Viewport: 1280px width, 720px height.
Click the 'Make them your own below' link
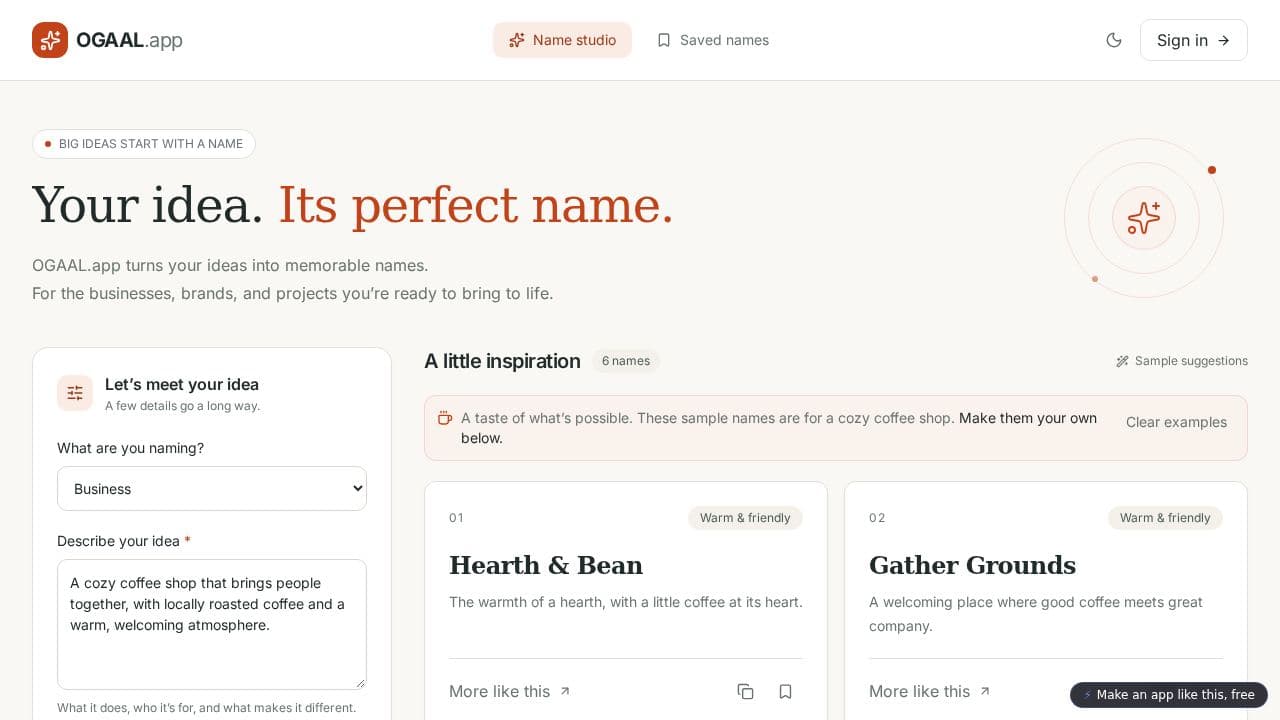tap(779, 428)
